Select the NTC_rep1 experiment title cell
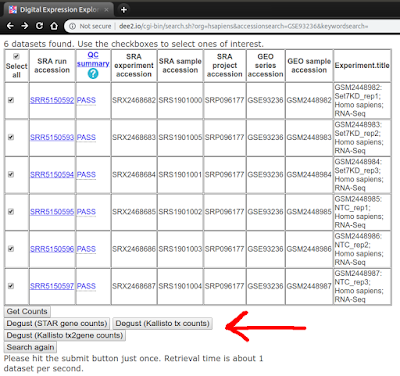Image resolution: width=400 pixels, height=376 pixels. click(x=362, y=212)
